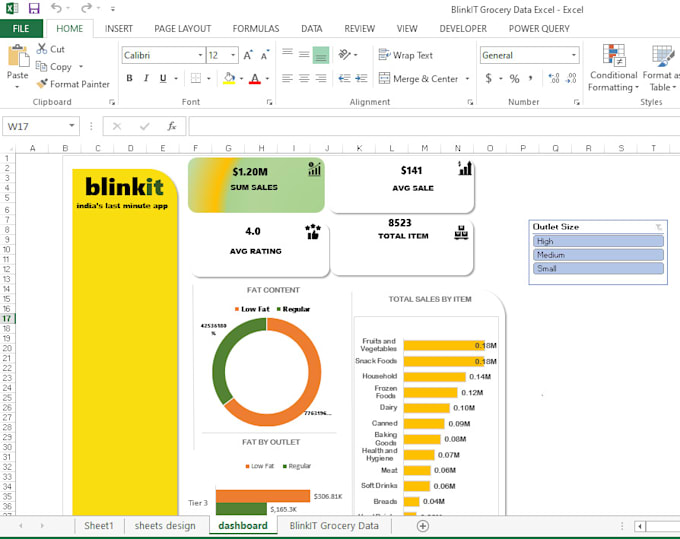The width and height of the screenshot is (680, 539).
Task: Paste clipboard contents
Action: (17, 62)
